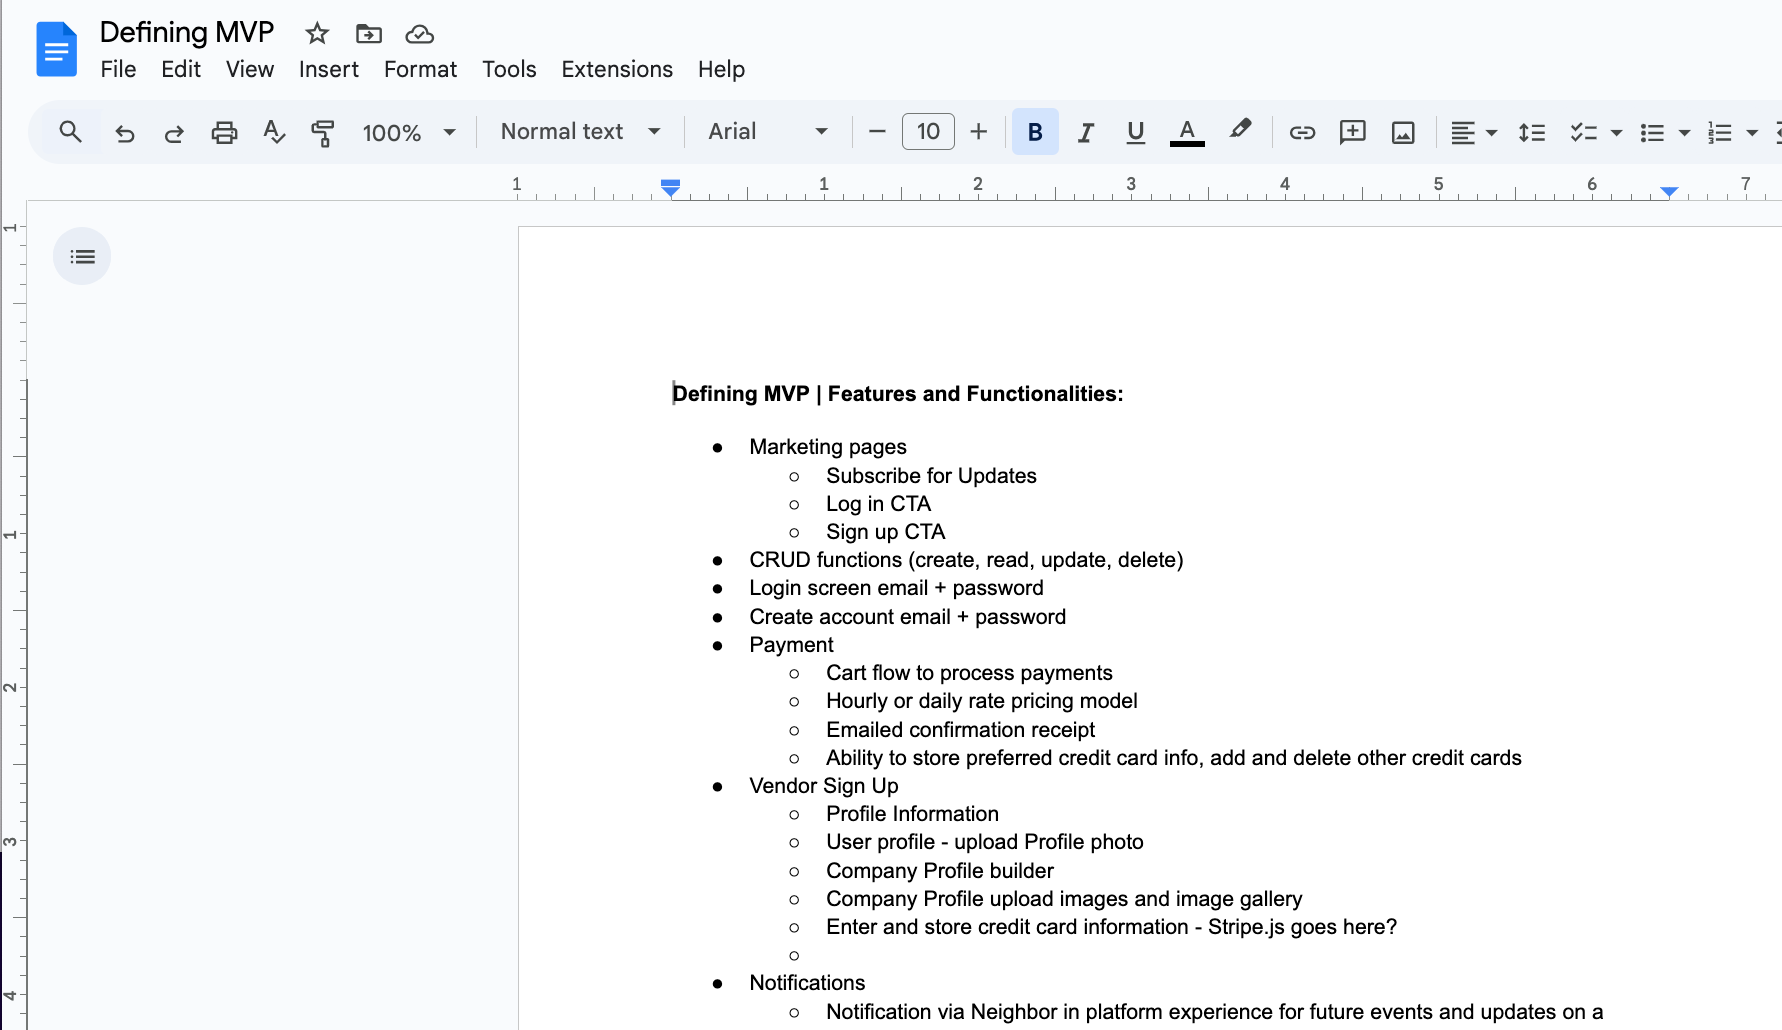The width and height of the screenshot is (1782, 1030).
Task: Expand bulleted list options arrow
Action: point(1684,132)
